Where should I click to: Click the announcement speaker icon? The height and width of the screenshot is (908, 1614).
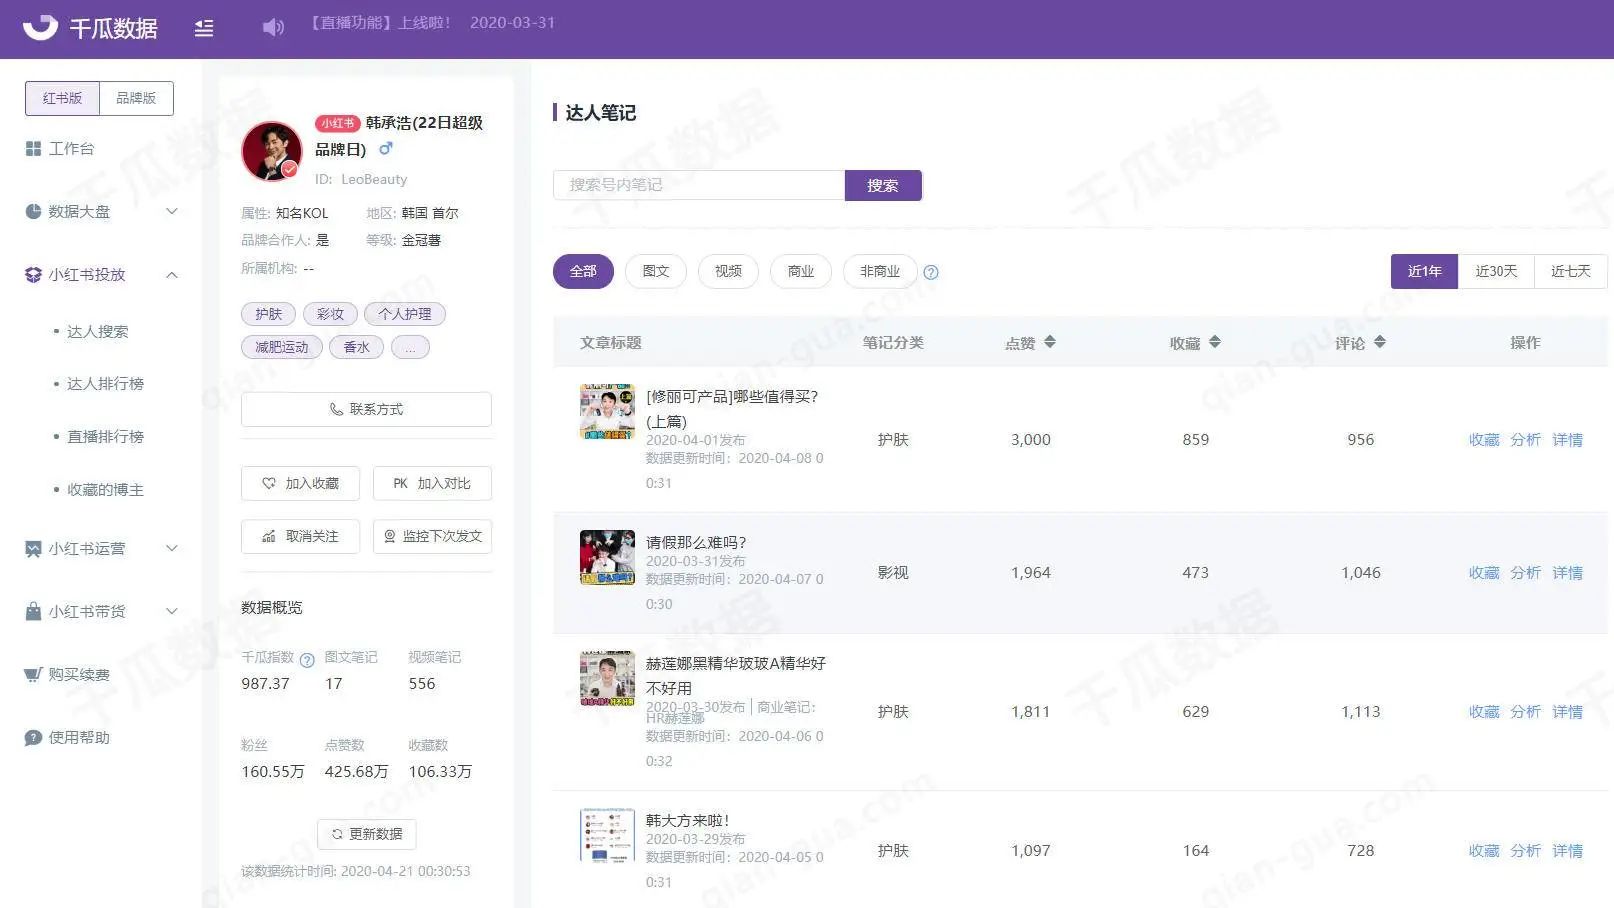273,27
